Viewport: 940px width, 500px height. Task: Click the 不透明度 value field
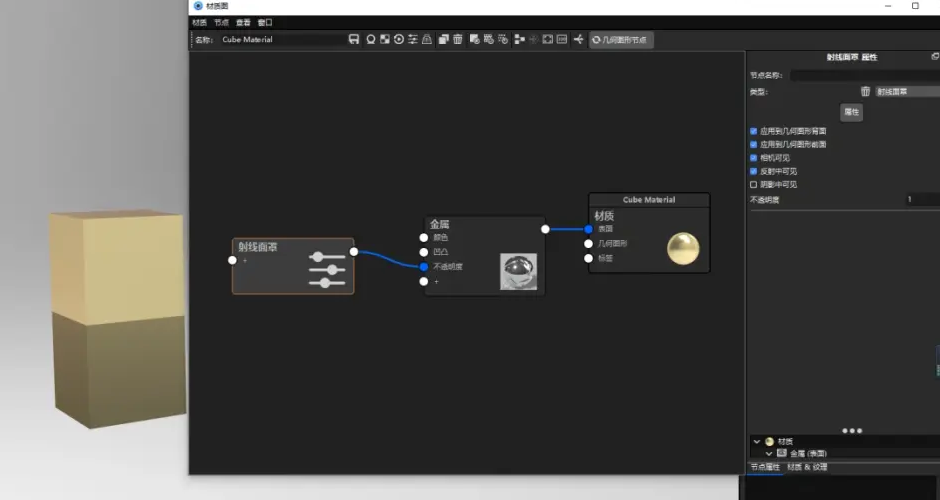(x=923, y=200)
